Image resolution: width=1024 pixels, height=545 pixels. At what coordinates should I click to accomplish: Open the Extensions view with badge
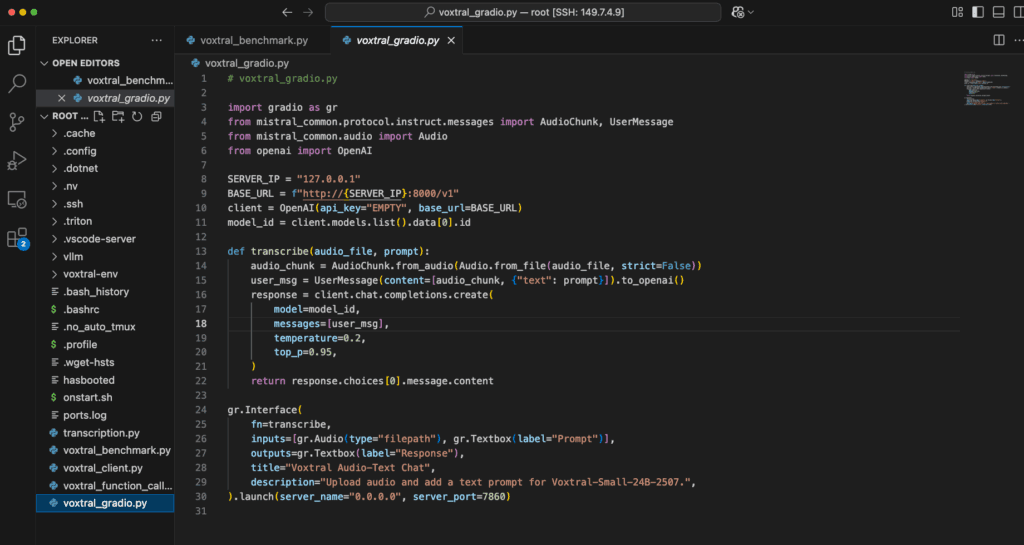coord(17,238)
